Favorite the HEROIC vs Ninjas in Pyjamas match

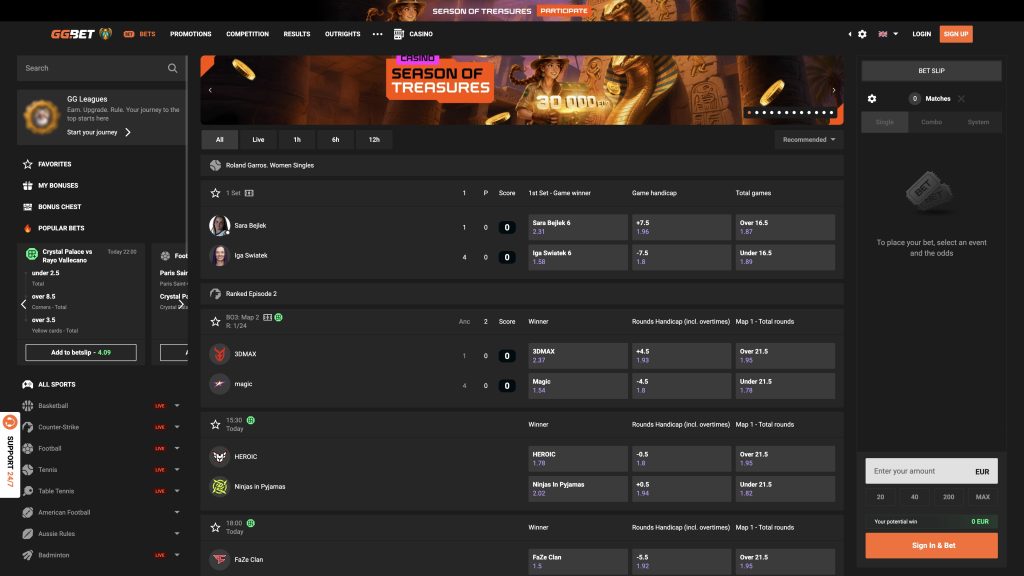[215, 424]
